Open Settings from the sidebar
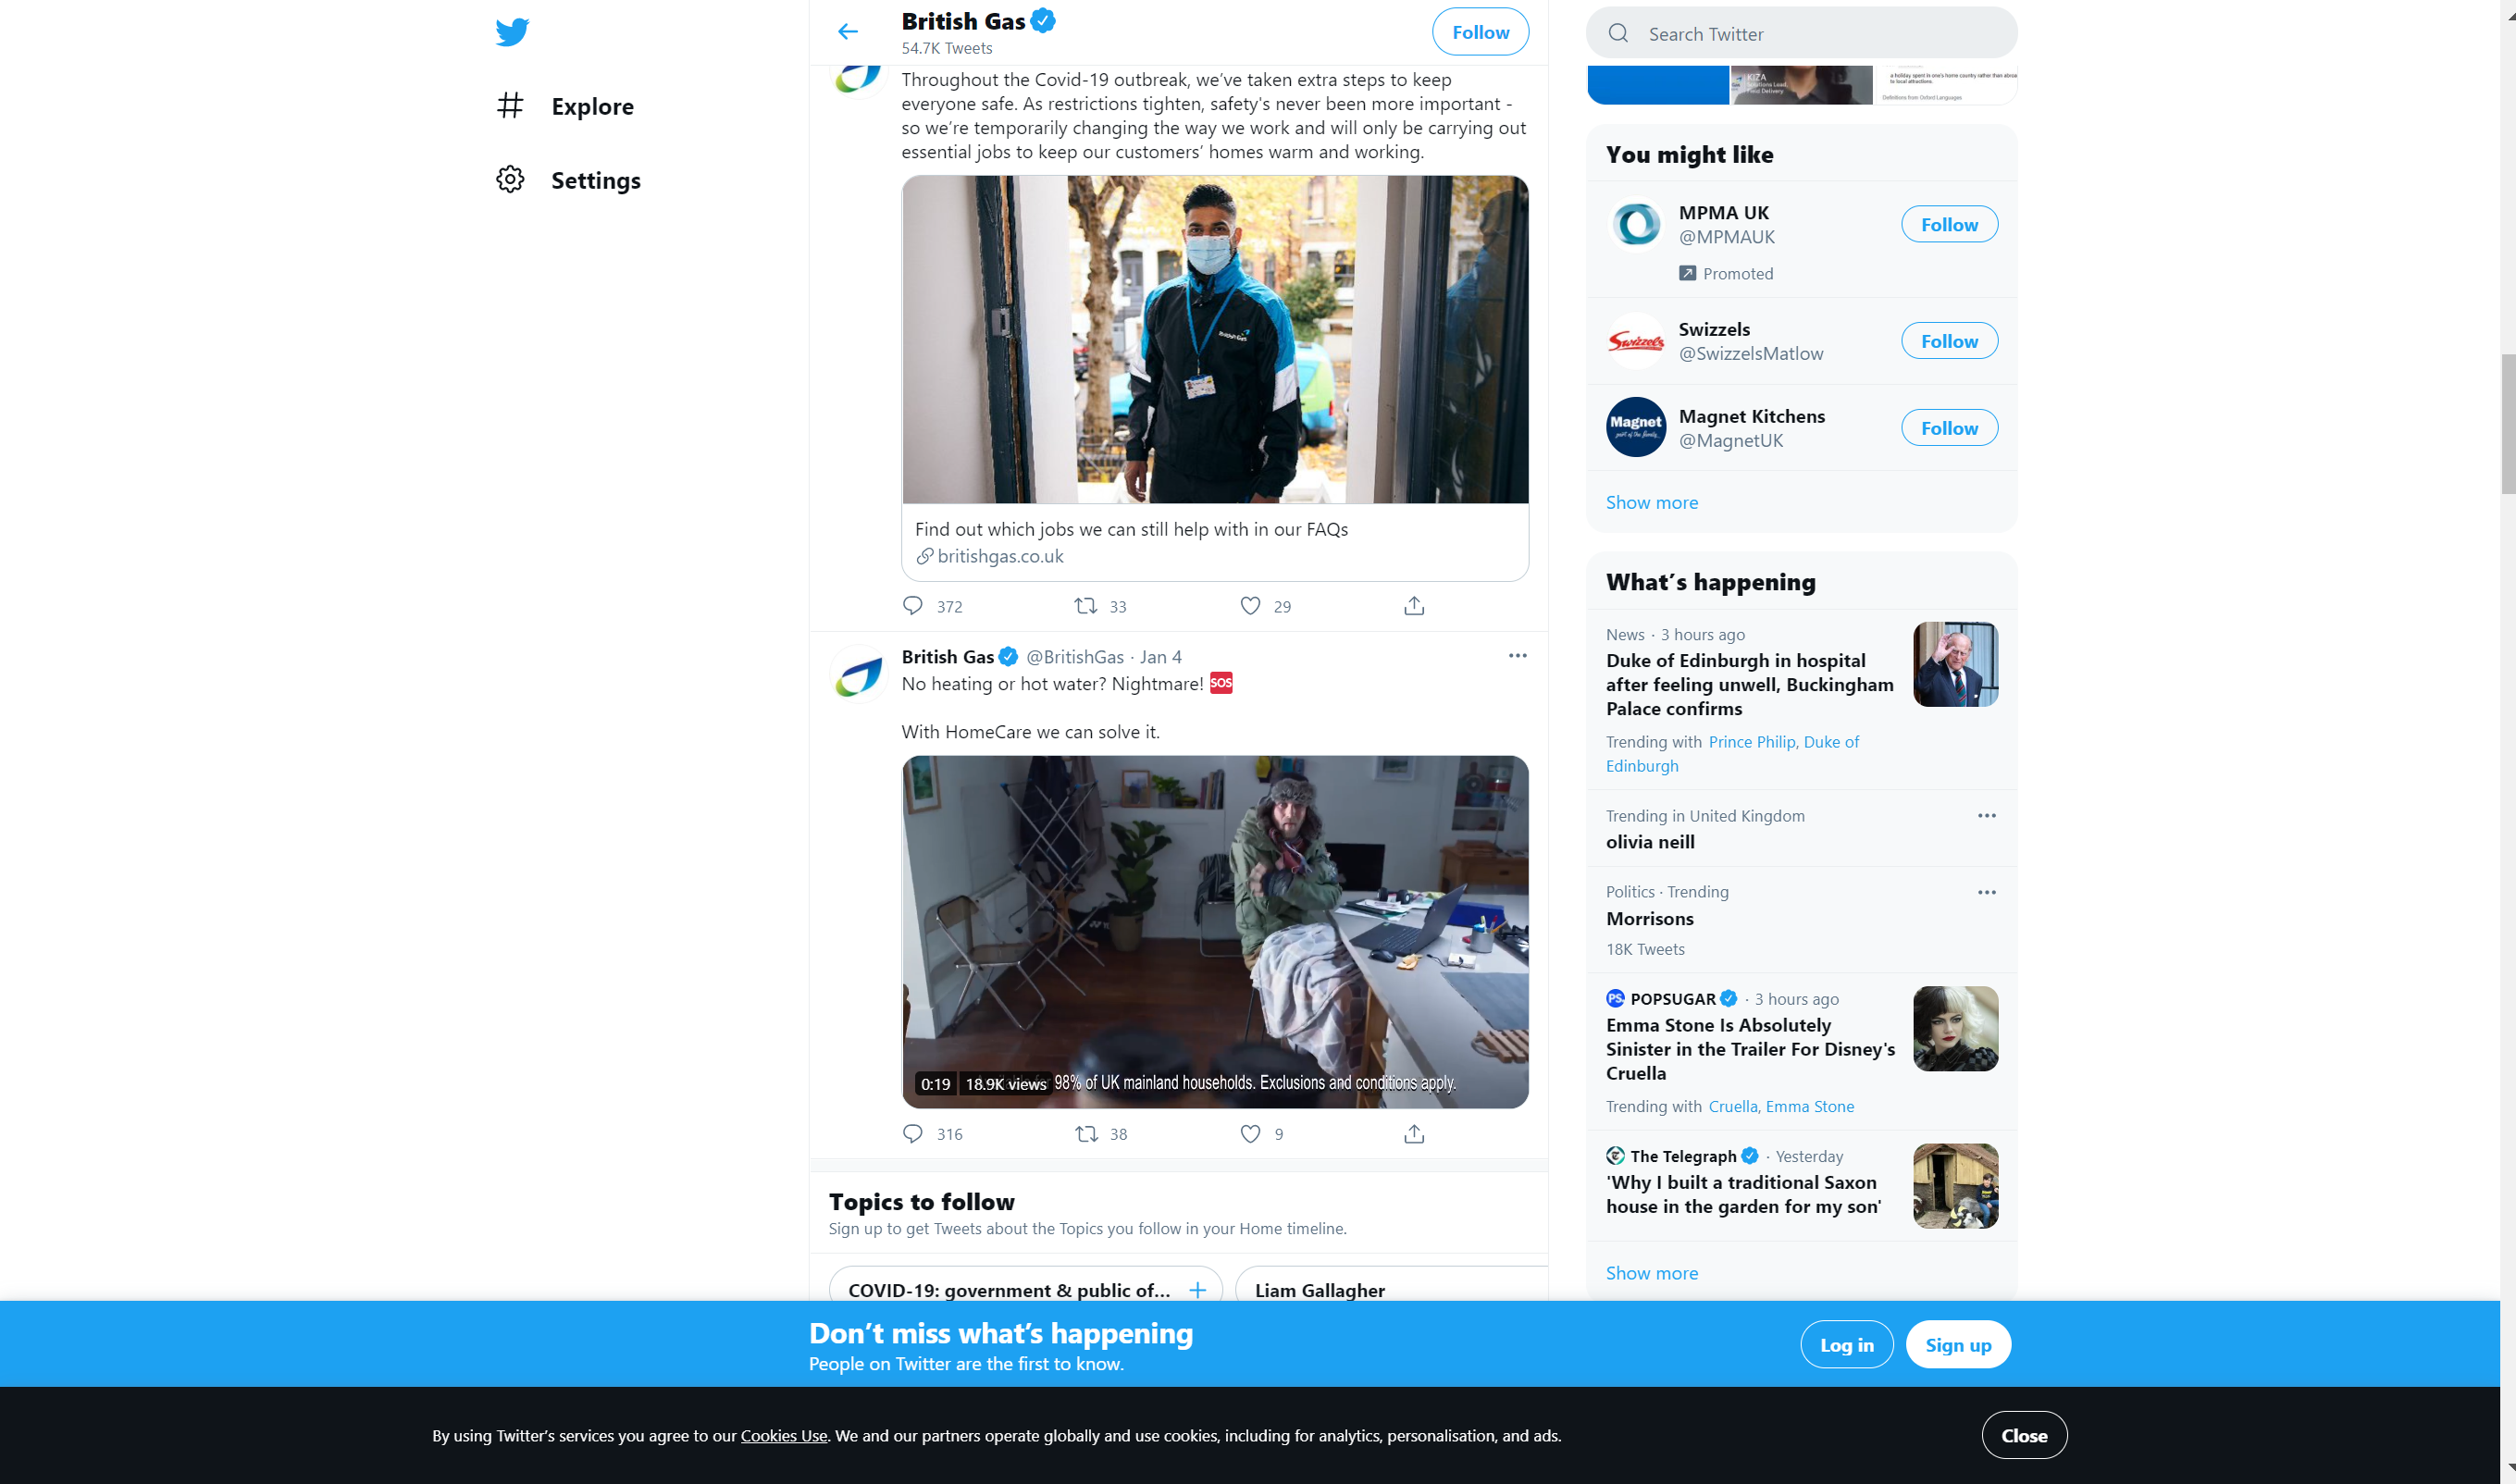This screenshot has height=1484, width=2516. point(568,180)
